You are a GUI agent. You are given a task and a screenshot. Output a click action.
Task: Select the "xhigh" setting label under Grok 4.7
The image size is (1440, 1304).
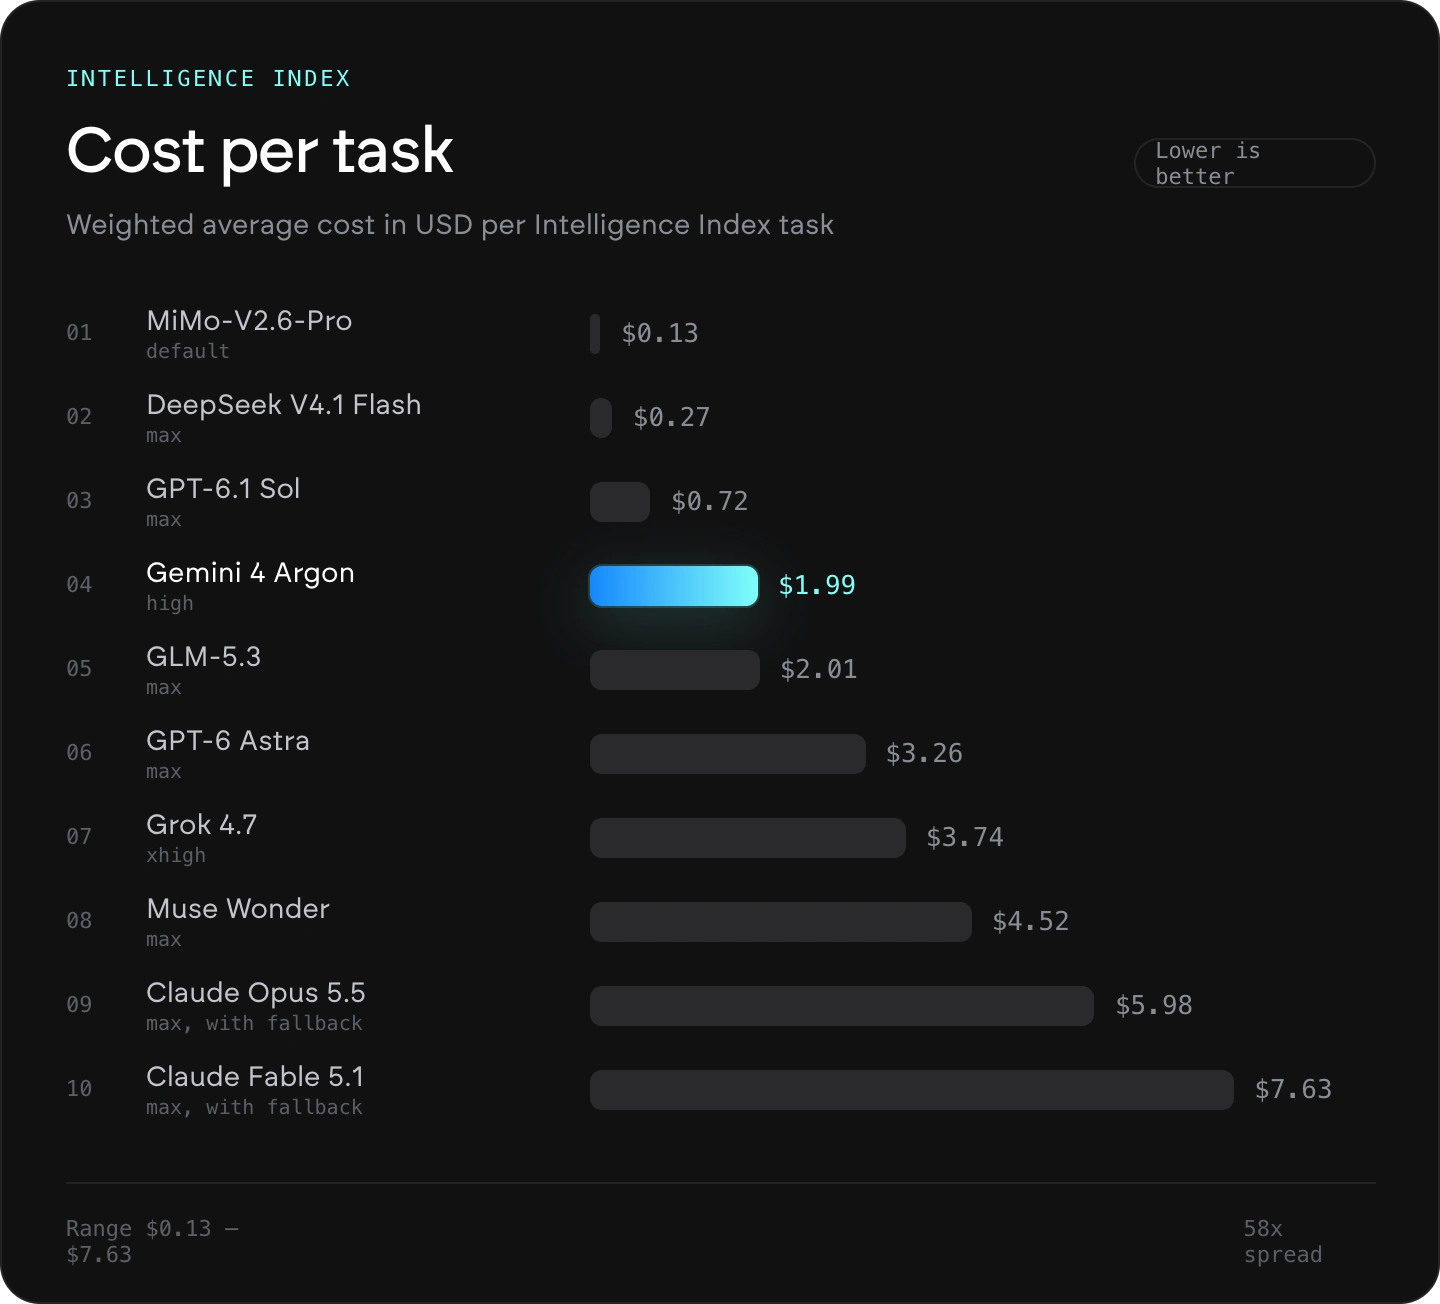coord(176,855)
